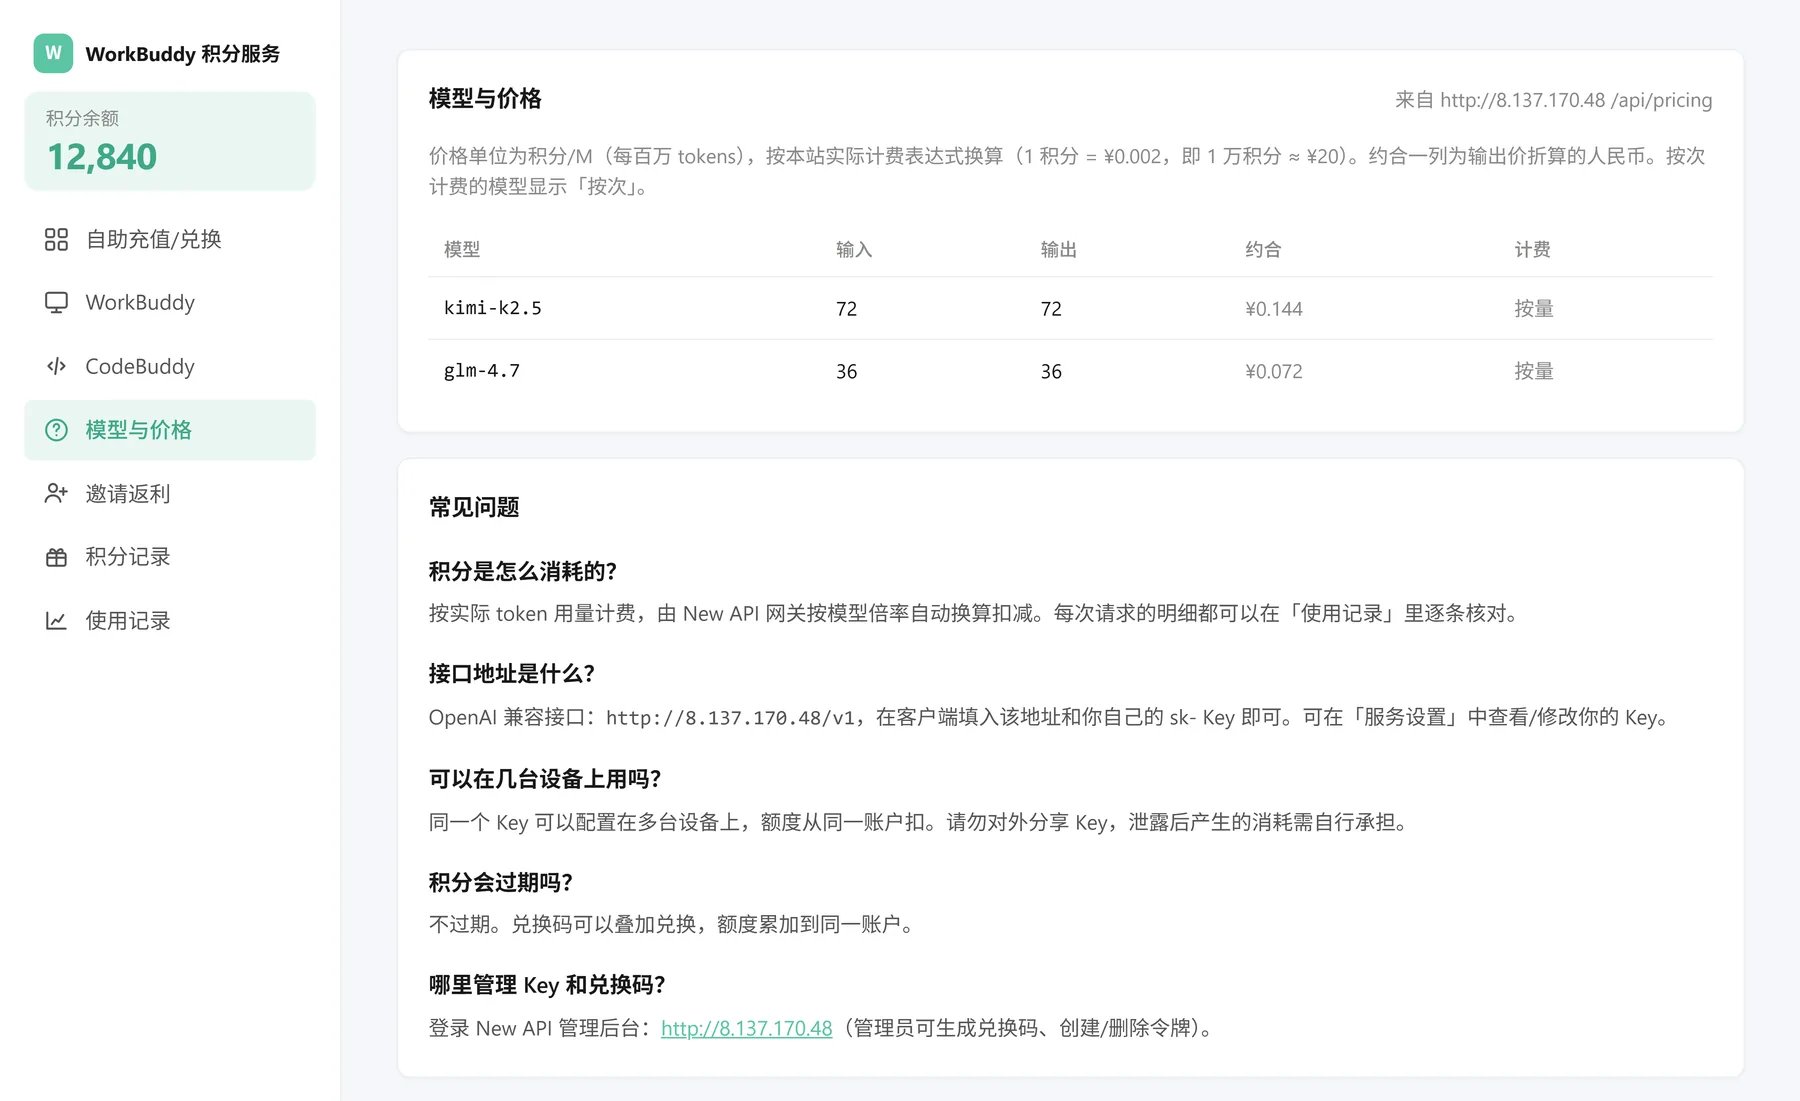This screenshot has height=1101, width=1800.
Task: Click the 可以在几台设备上用吗? question heading
Action: point(545,779)
